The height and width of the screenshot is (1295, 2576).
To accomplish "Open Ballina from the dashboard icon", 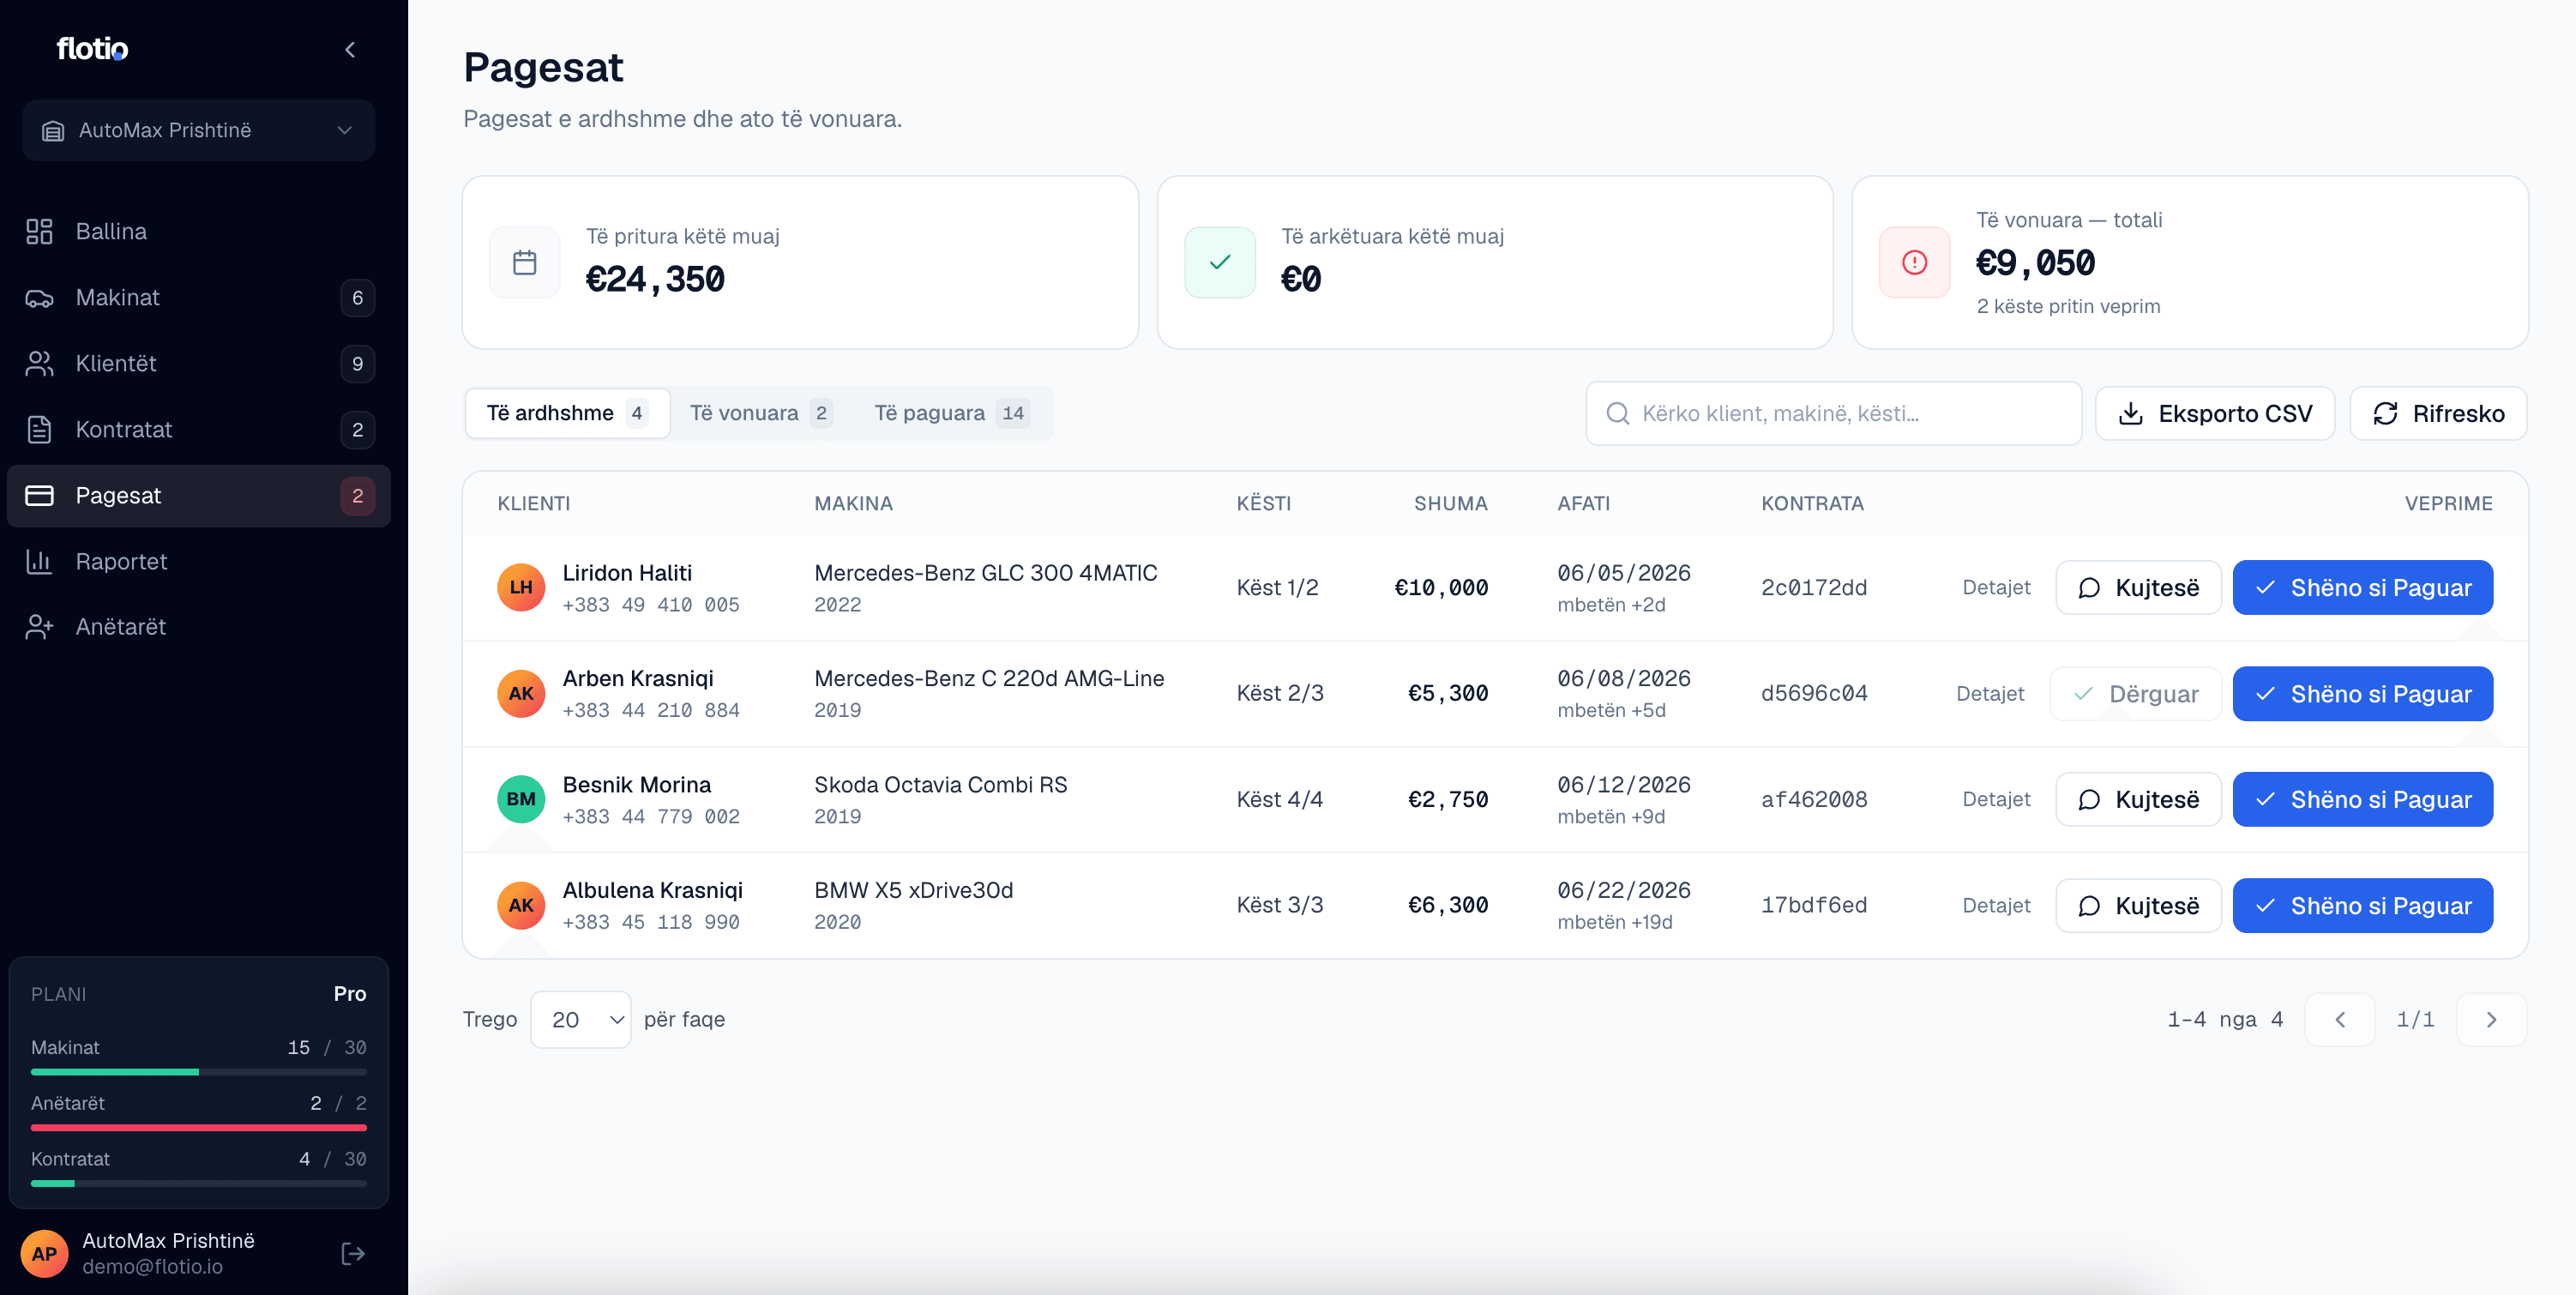I will tap(39, 231).
